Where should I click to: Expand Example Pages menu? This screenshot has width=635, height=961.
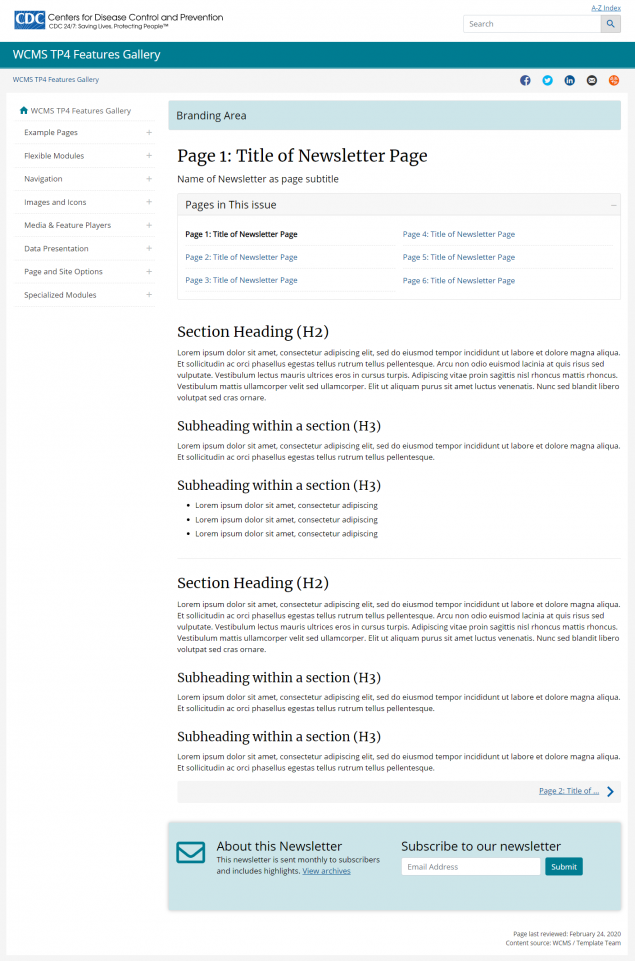149,132
